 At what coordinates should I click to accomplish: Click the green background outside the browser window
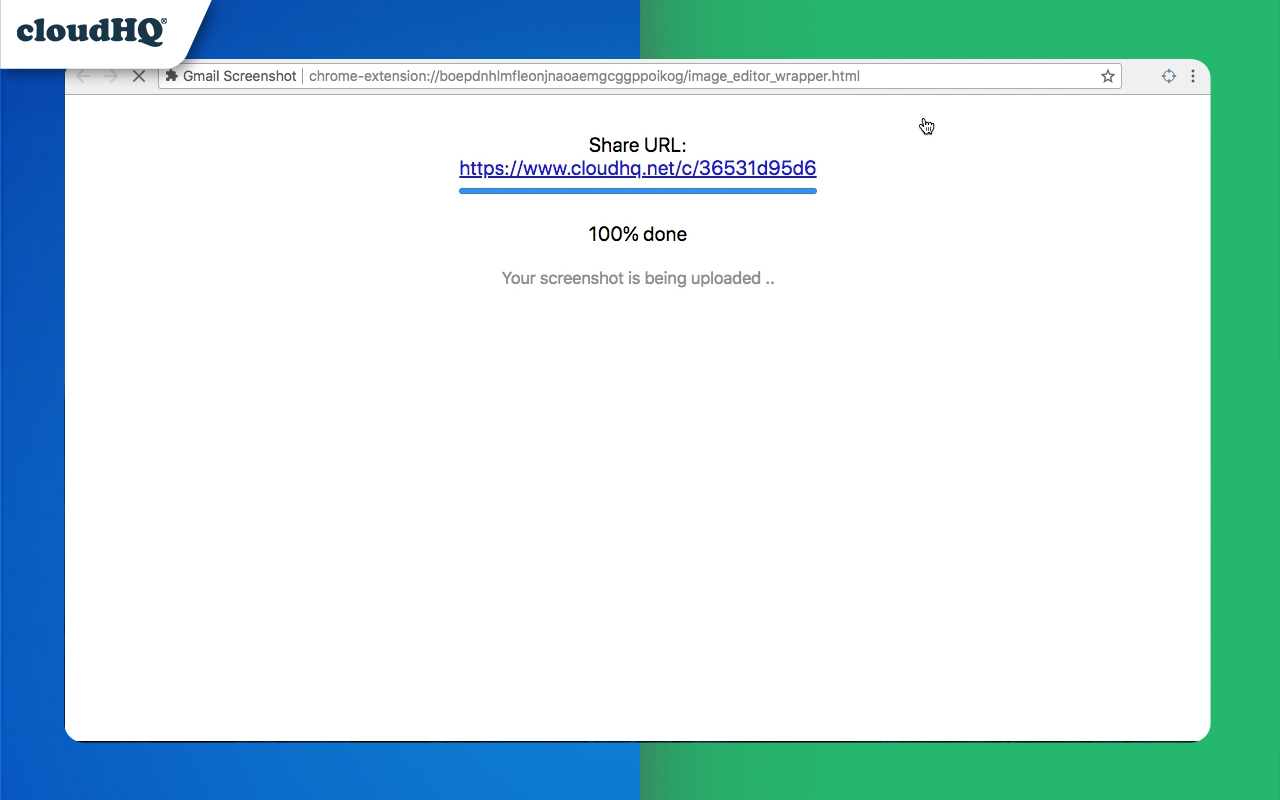[x=1245, y=400]
